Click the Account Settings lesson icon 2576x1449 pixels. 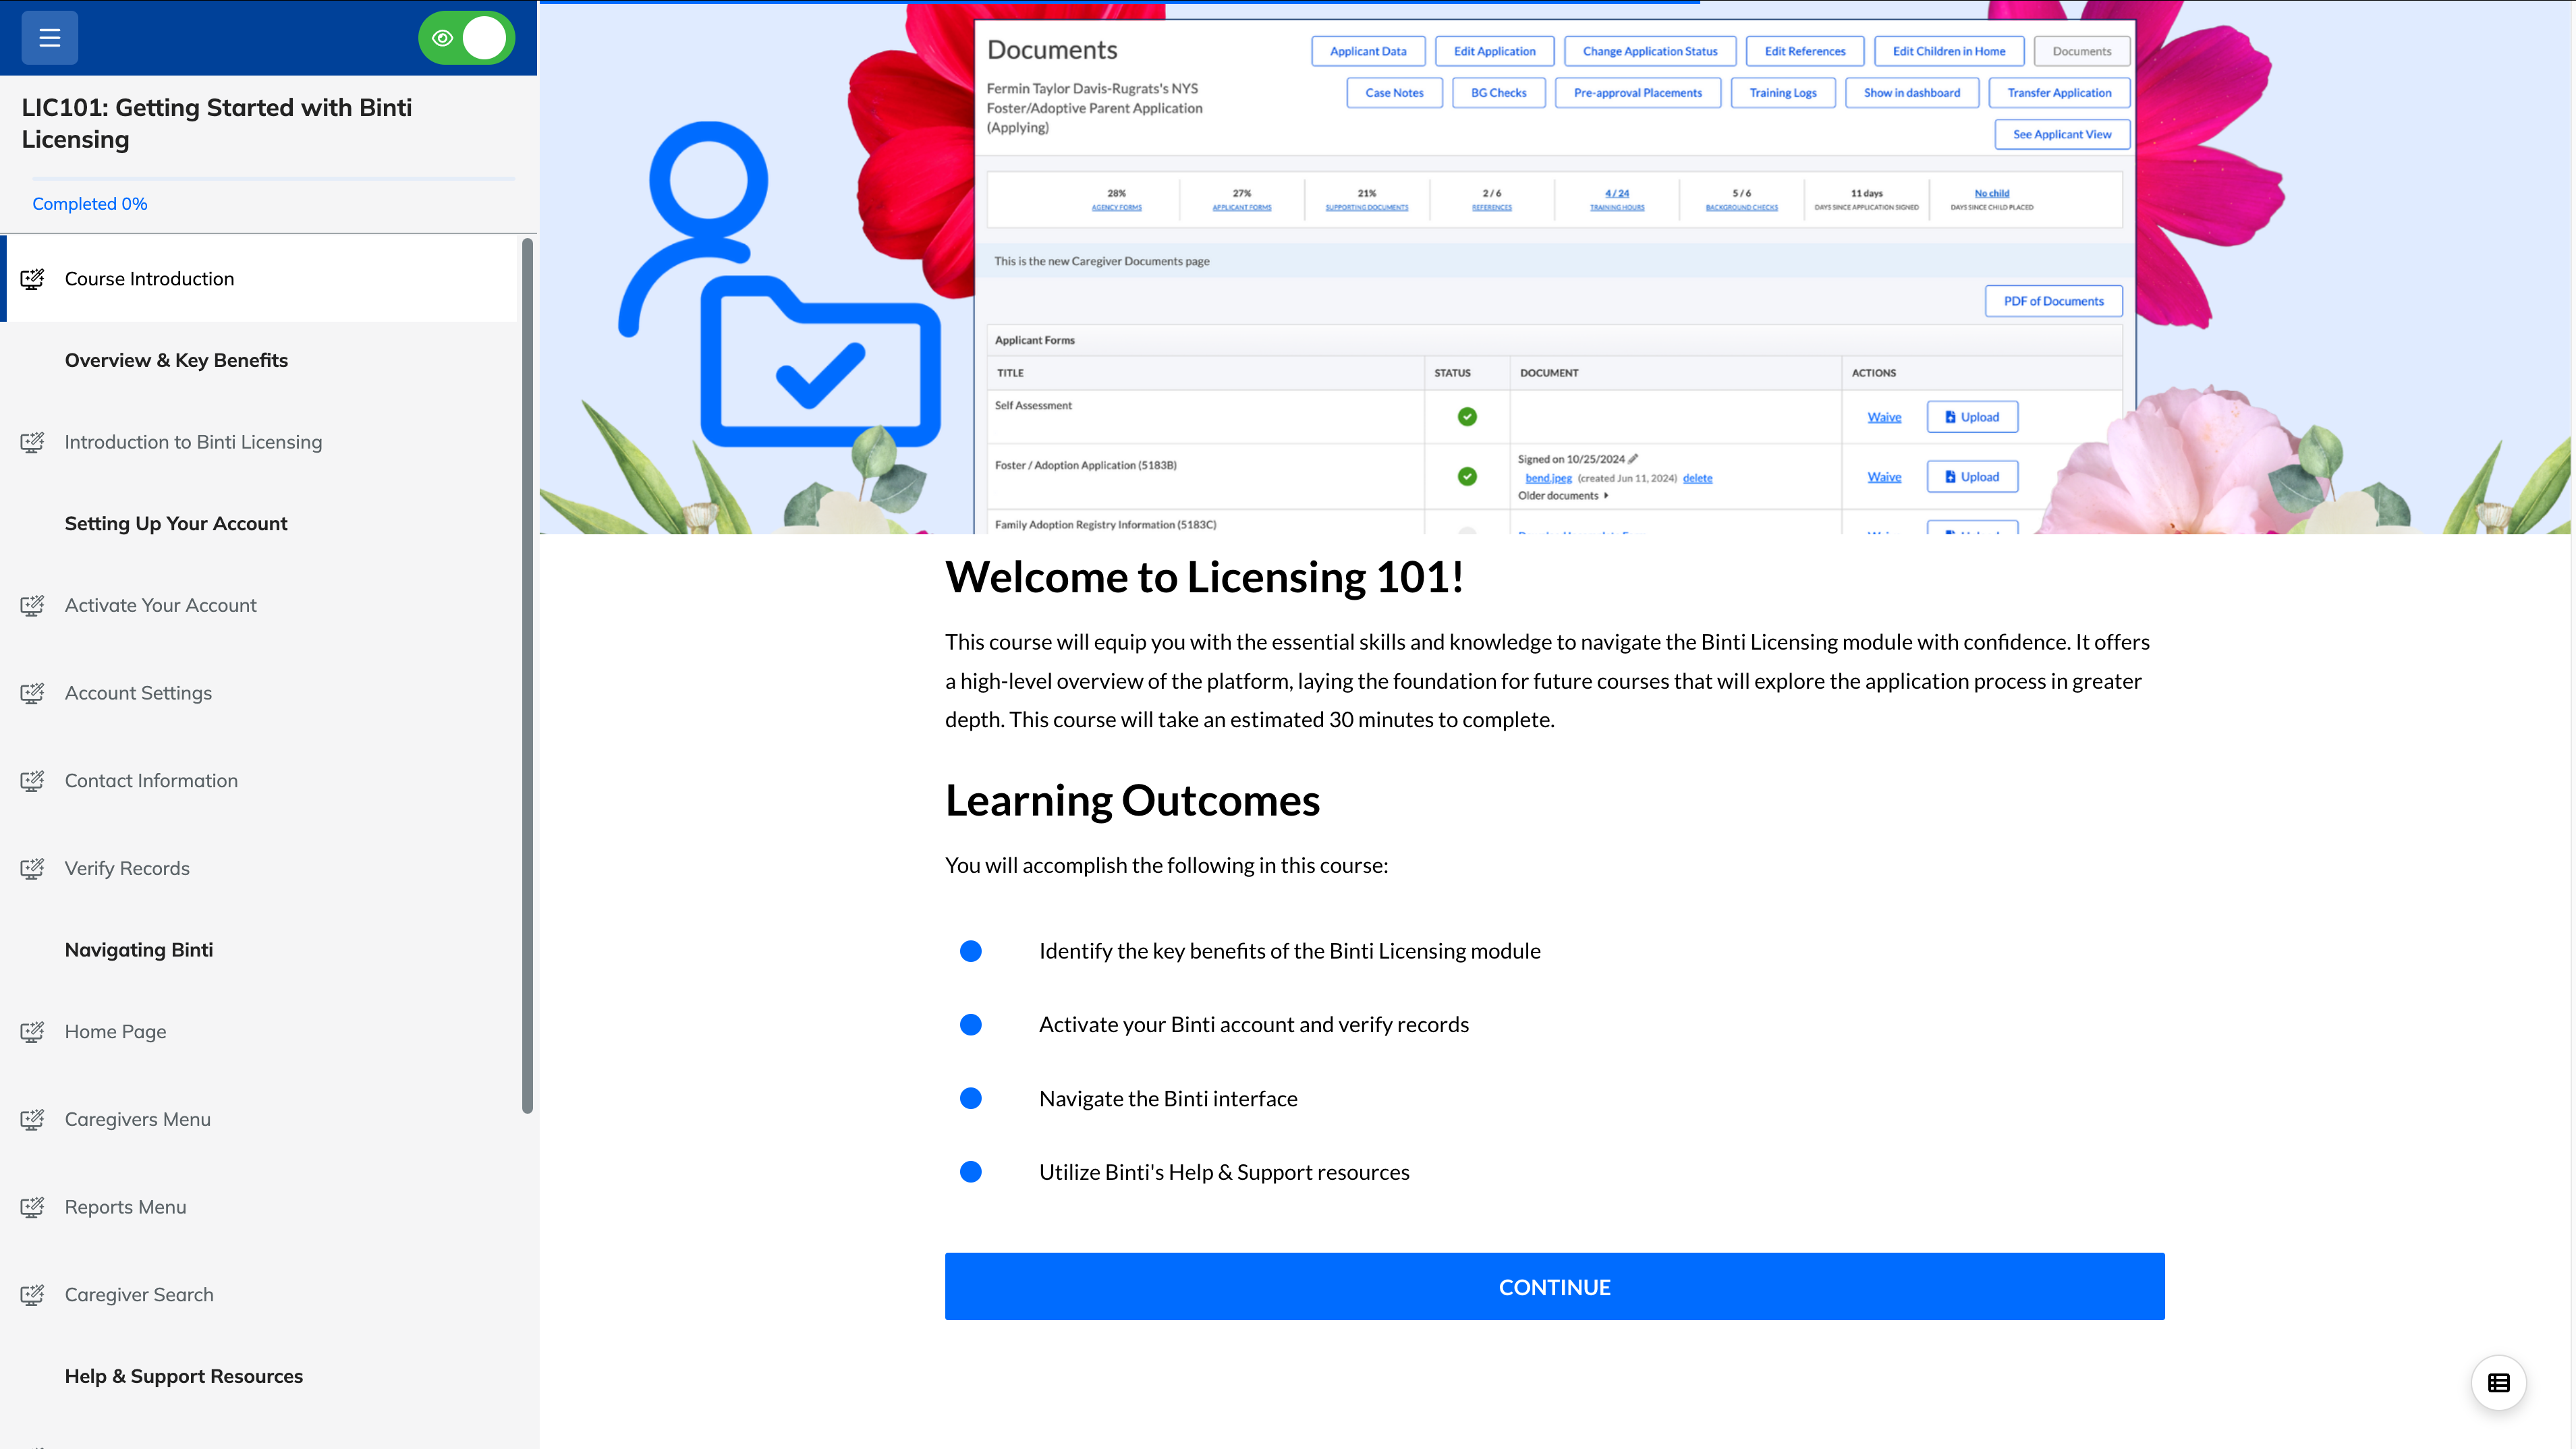(x=32, y=693)
